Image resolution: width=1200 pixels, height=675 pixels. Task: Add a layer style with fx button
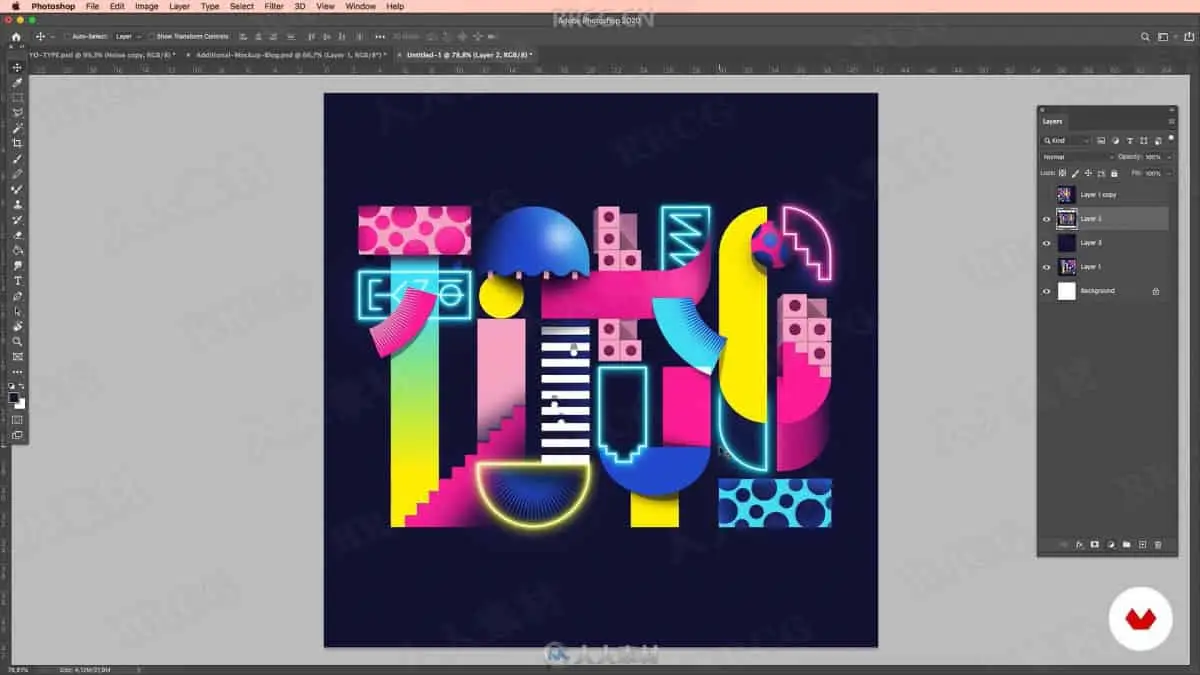(1079, 545)
